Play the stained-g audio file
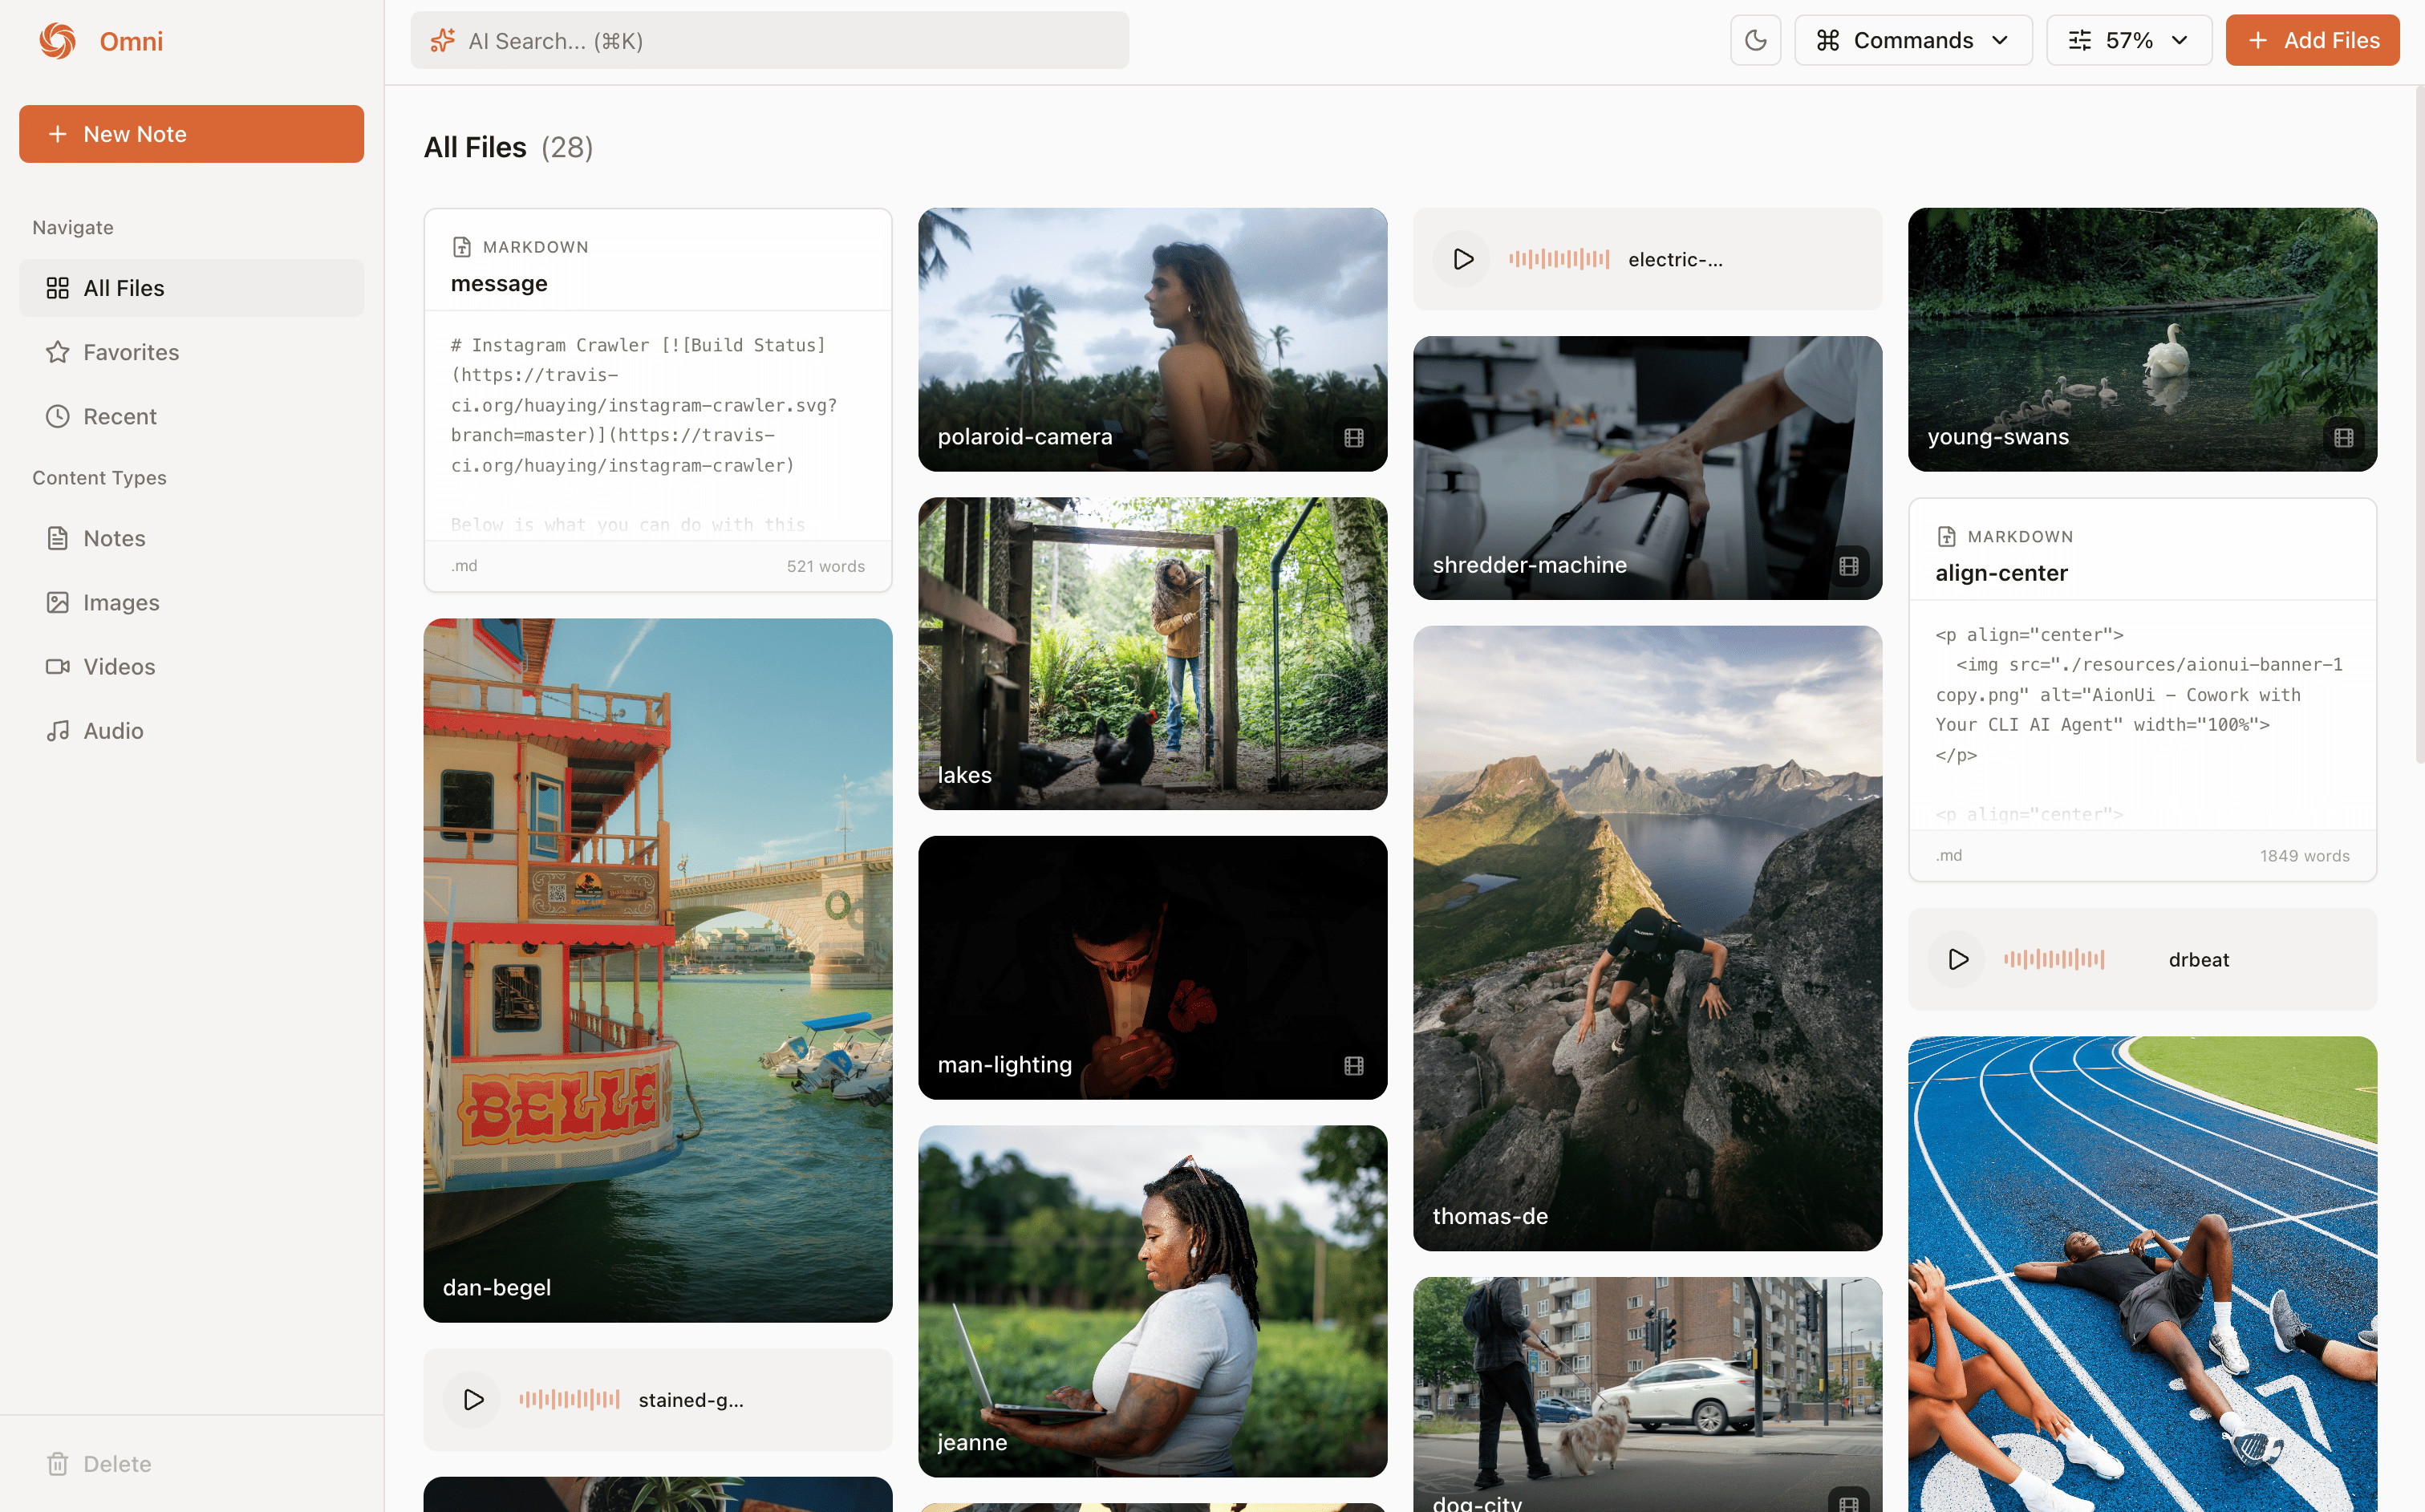 coord(473,1399)
